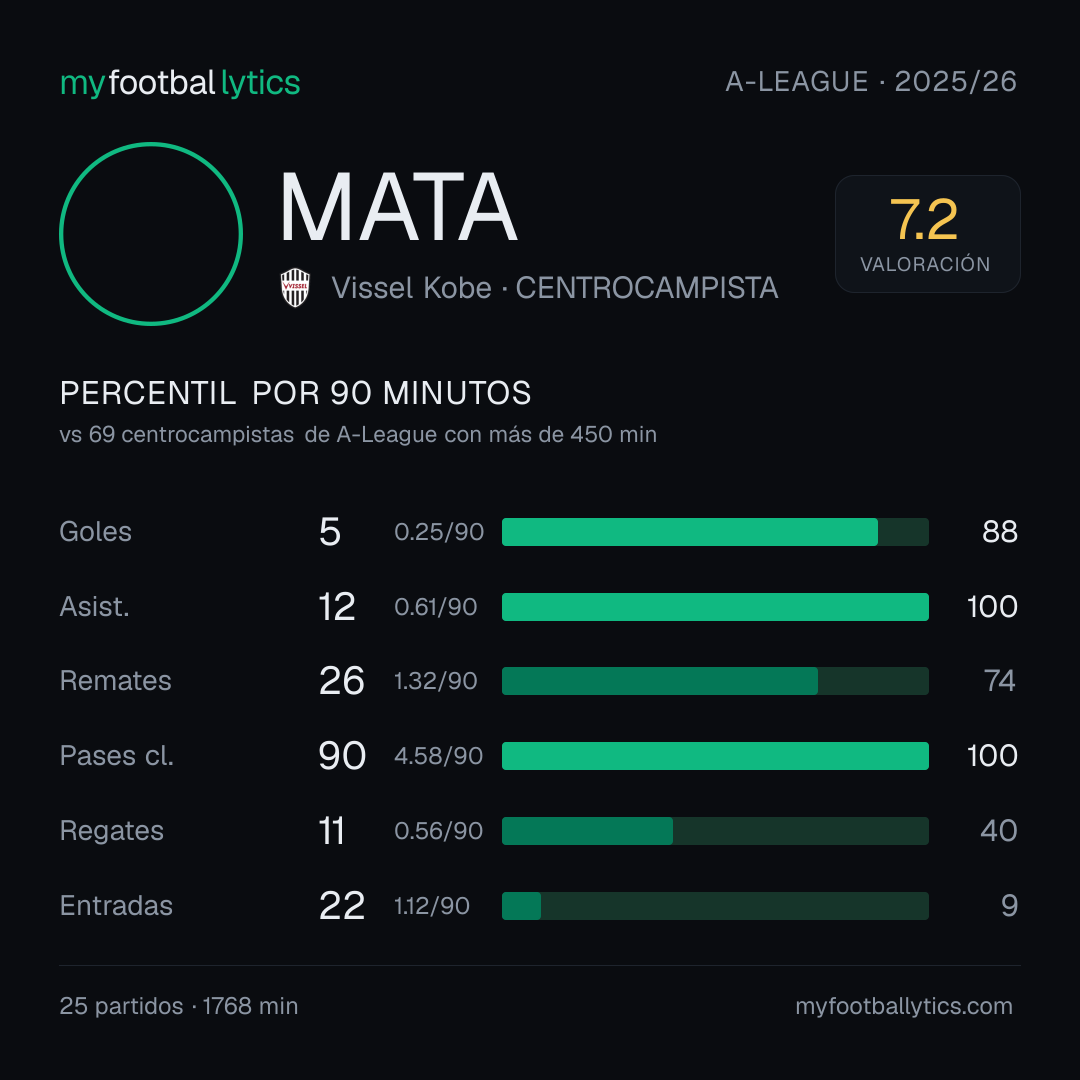Image resolution: width=1080 pixels, height=1080 pixels.
Task: Select the Goles stat row label
Action: coord(96,532)
